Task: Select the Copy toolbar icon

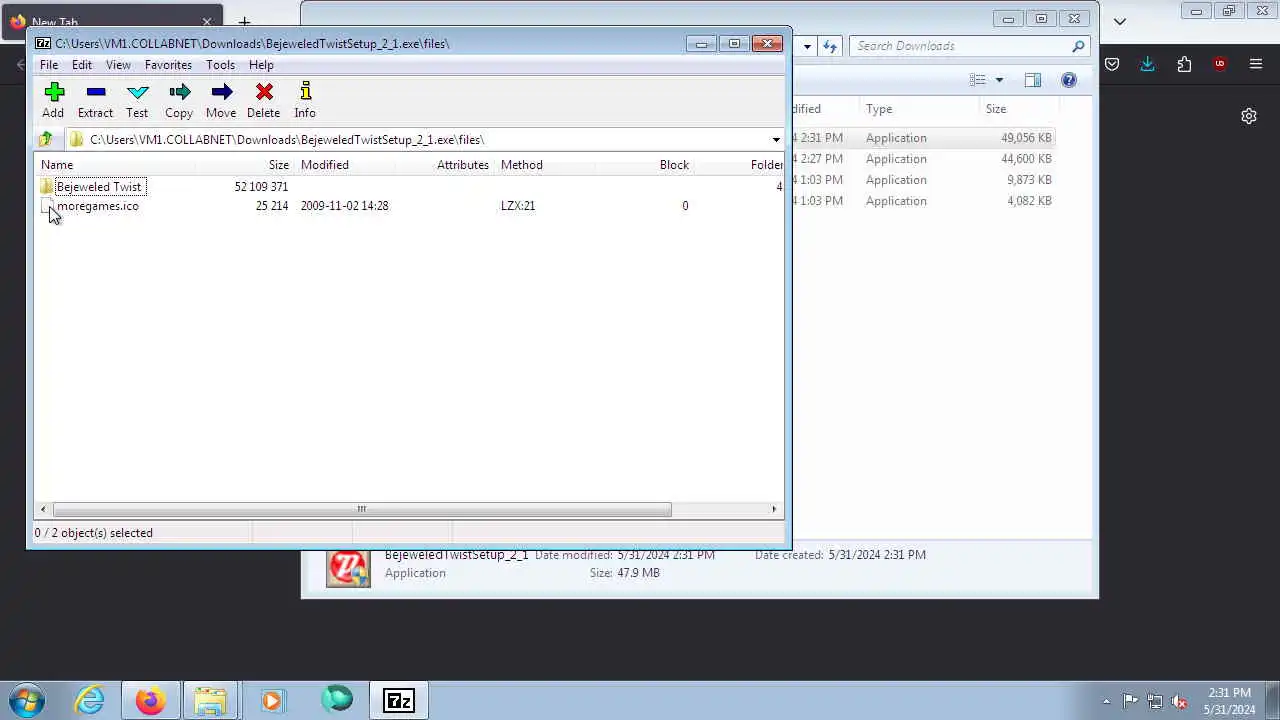Action: click(x=179, y=92)
